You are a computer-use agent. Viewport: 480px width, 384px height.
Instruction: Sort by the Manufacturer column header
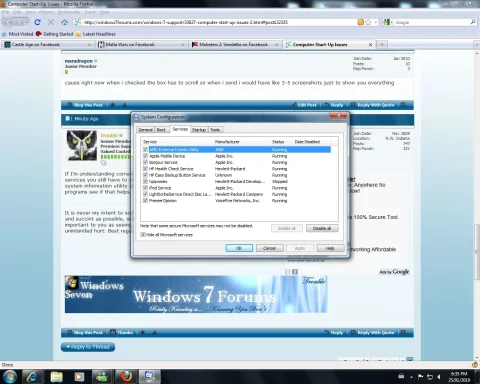(x=241, y=142)
